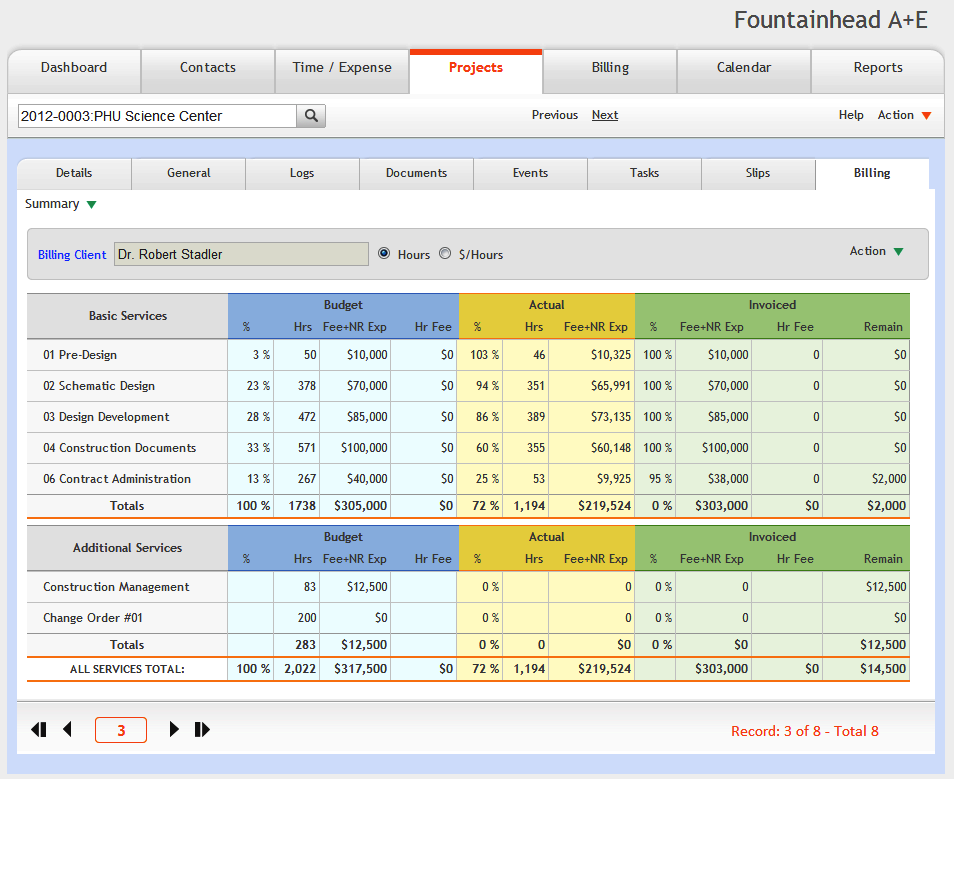Expand the Summary dropdown arrow

coord(91,205)
